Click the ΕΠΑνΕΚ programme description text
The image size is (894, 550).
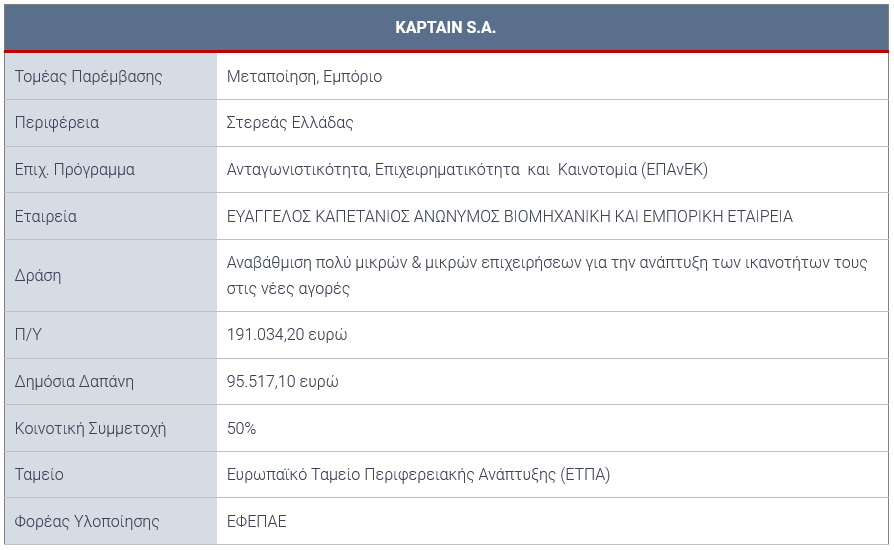467,170
